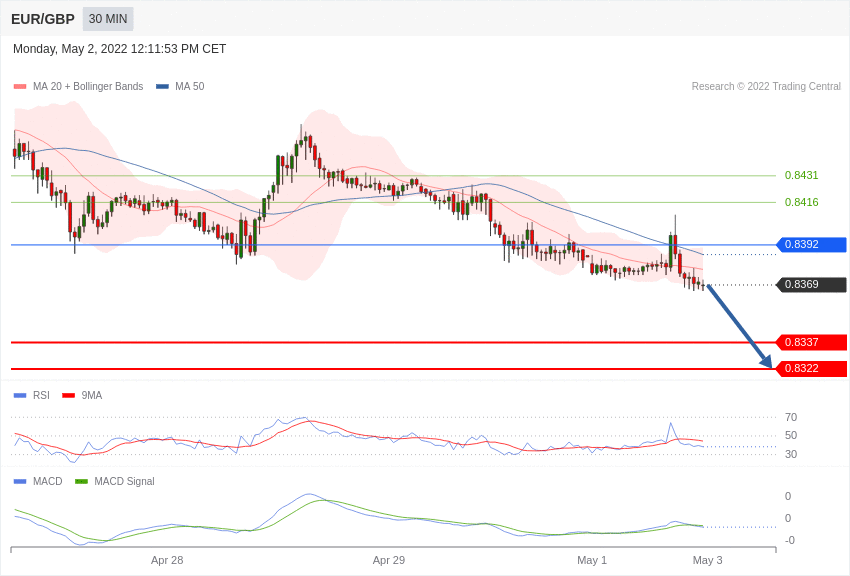Click the 'May 3' date axis label

[707, 560]
